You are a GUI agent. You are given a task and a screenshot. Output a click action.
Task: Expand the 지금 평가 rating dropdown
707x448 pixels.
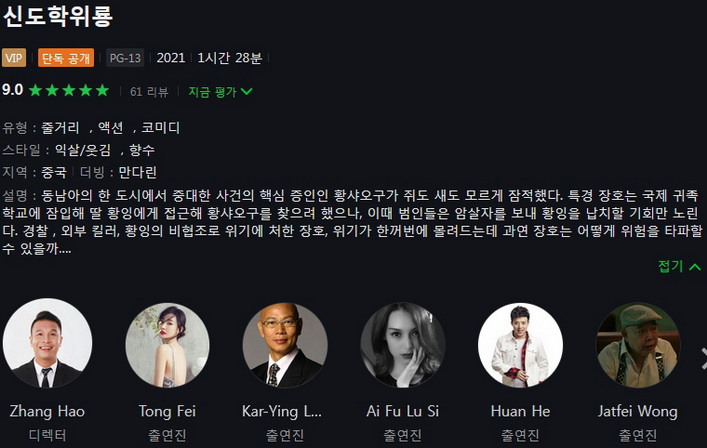coord(220,92)
